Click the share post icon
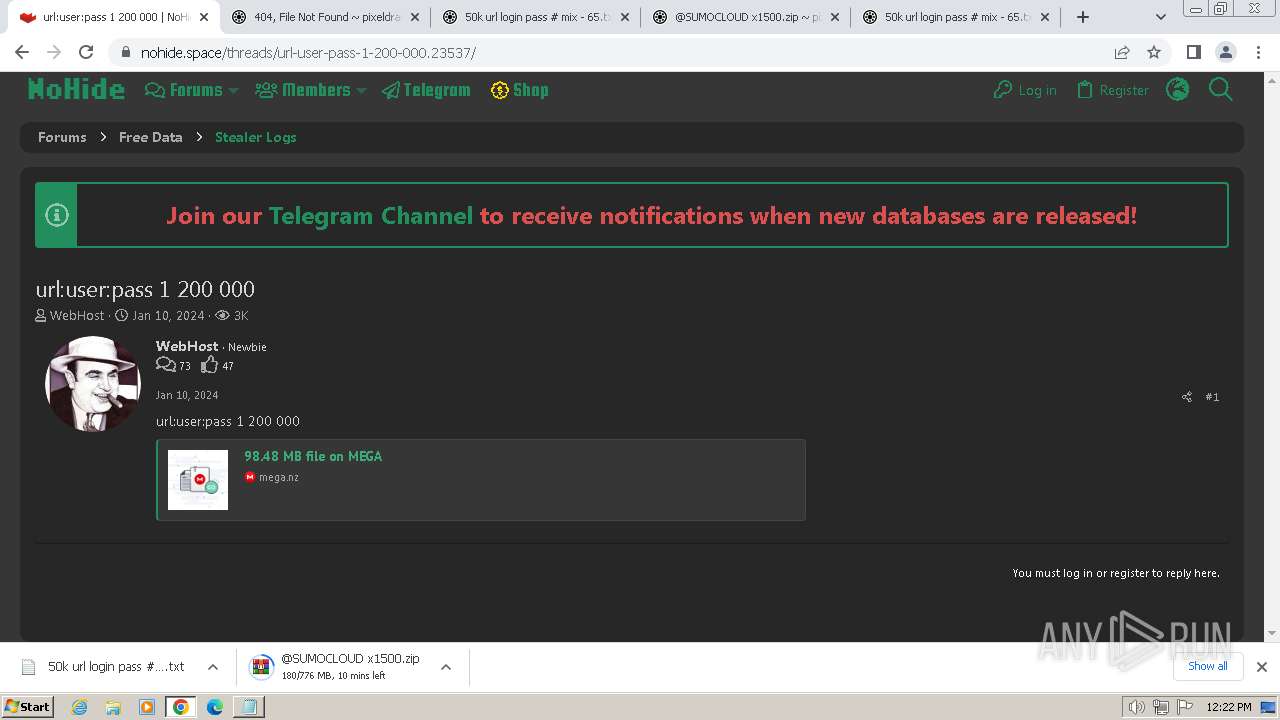The image size is (1280, 720). [x=1187, y=397]
